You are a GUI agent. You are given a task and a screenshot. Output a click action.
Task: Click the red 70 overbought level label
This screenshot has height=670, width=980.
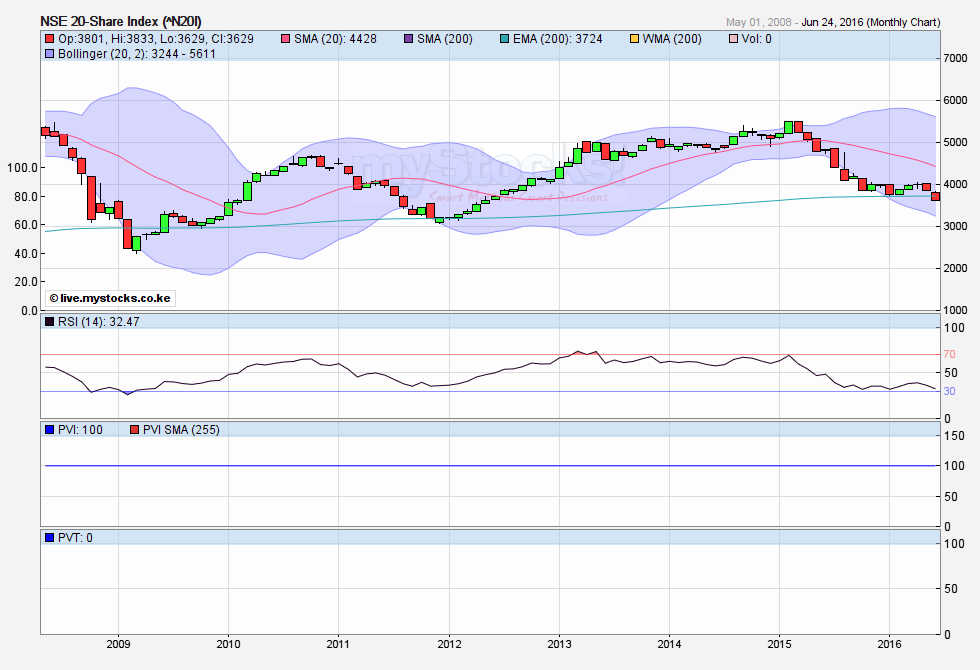click(949, 355)
